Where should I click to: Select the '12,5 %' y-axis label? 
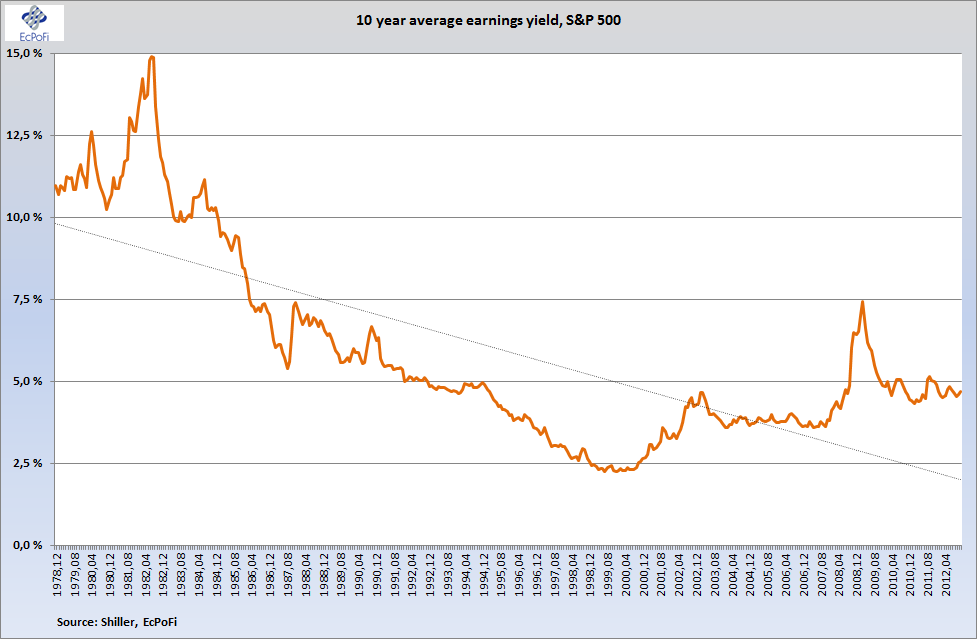24,135
